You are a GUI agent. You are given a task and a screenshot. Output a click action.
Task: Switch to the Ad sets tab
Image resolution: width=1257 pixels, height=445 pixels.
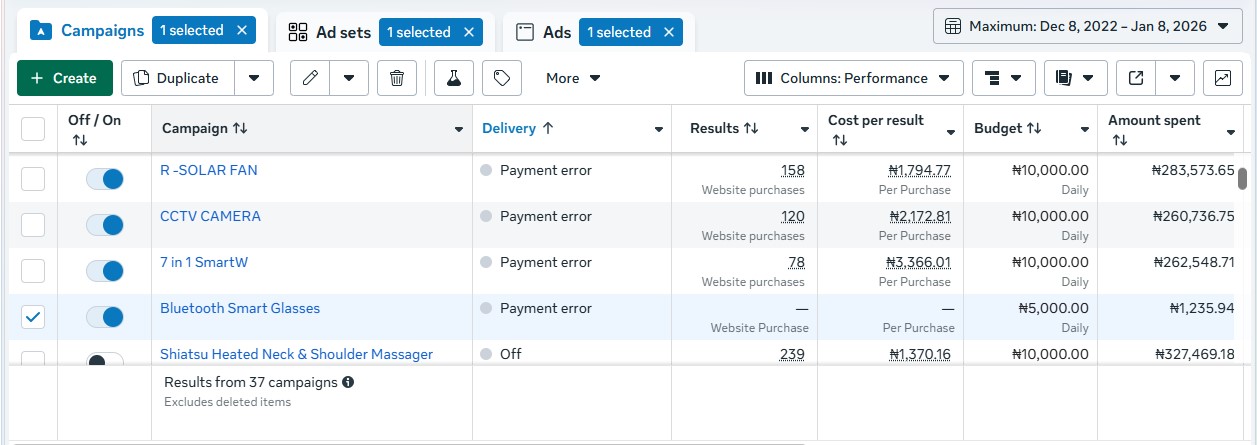[x=330, y=32]
